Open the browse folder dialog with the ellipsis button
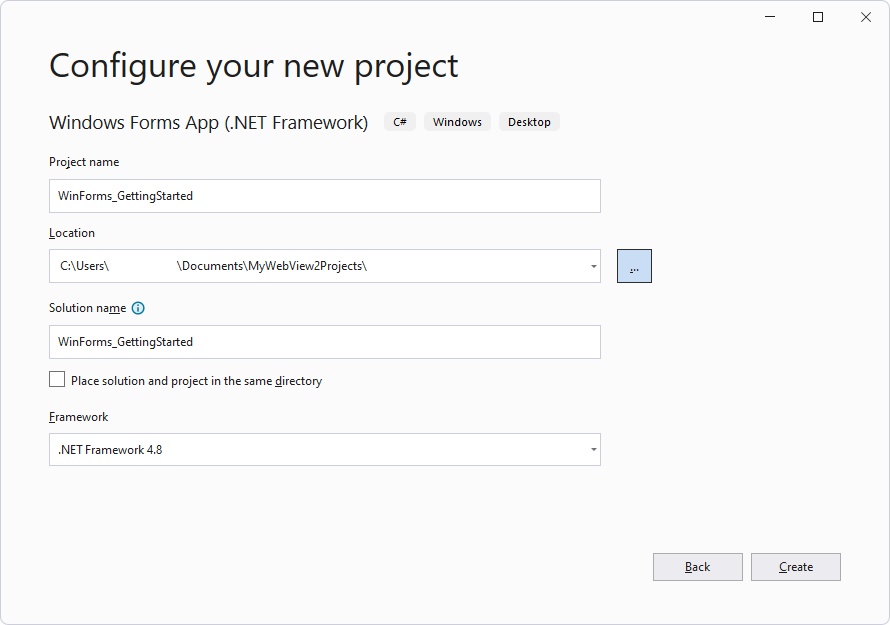890x625 pixels. pyautogui.click(x=634, y=265)
